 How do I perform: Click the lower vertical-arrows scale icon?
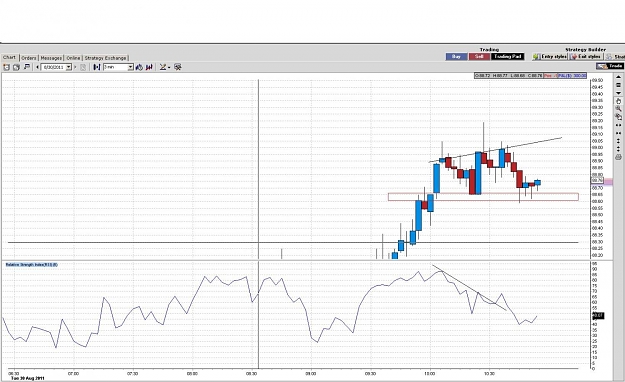pos(618,149)
